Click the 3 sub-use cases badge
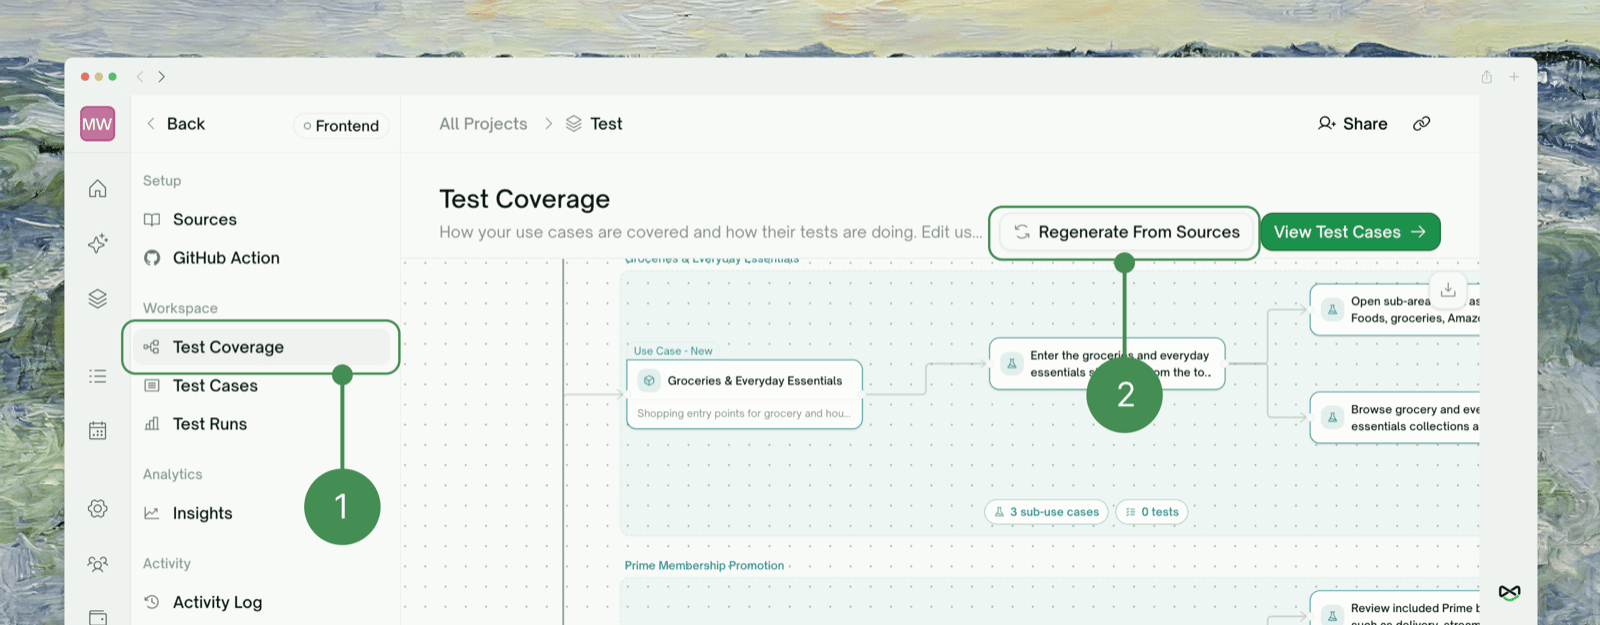Image resolution: width=1600 pixels, height=625 pixels. pos(1046,512)
